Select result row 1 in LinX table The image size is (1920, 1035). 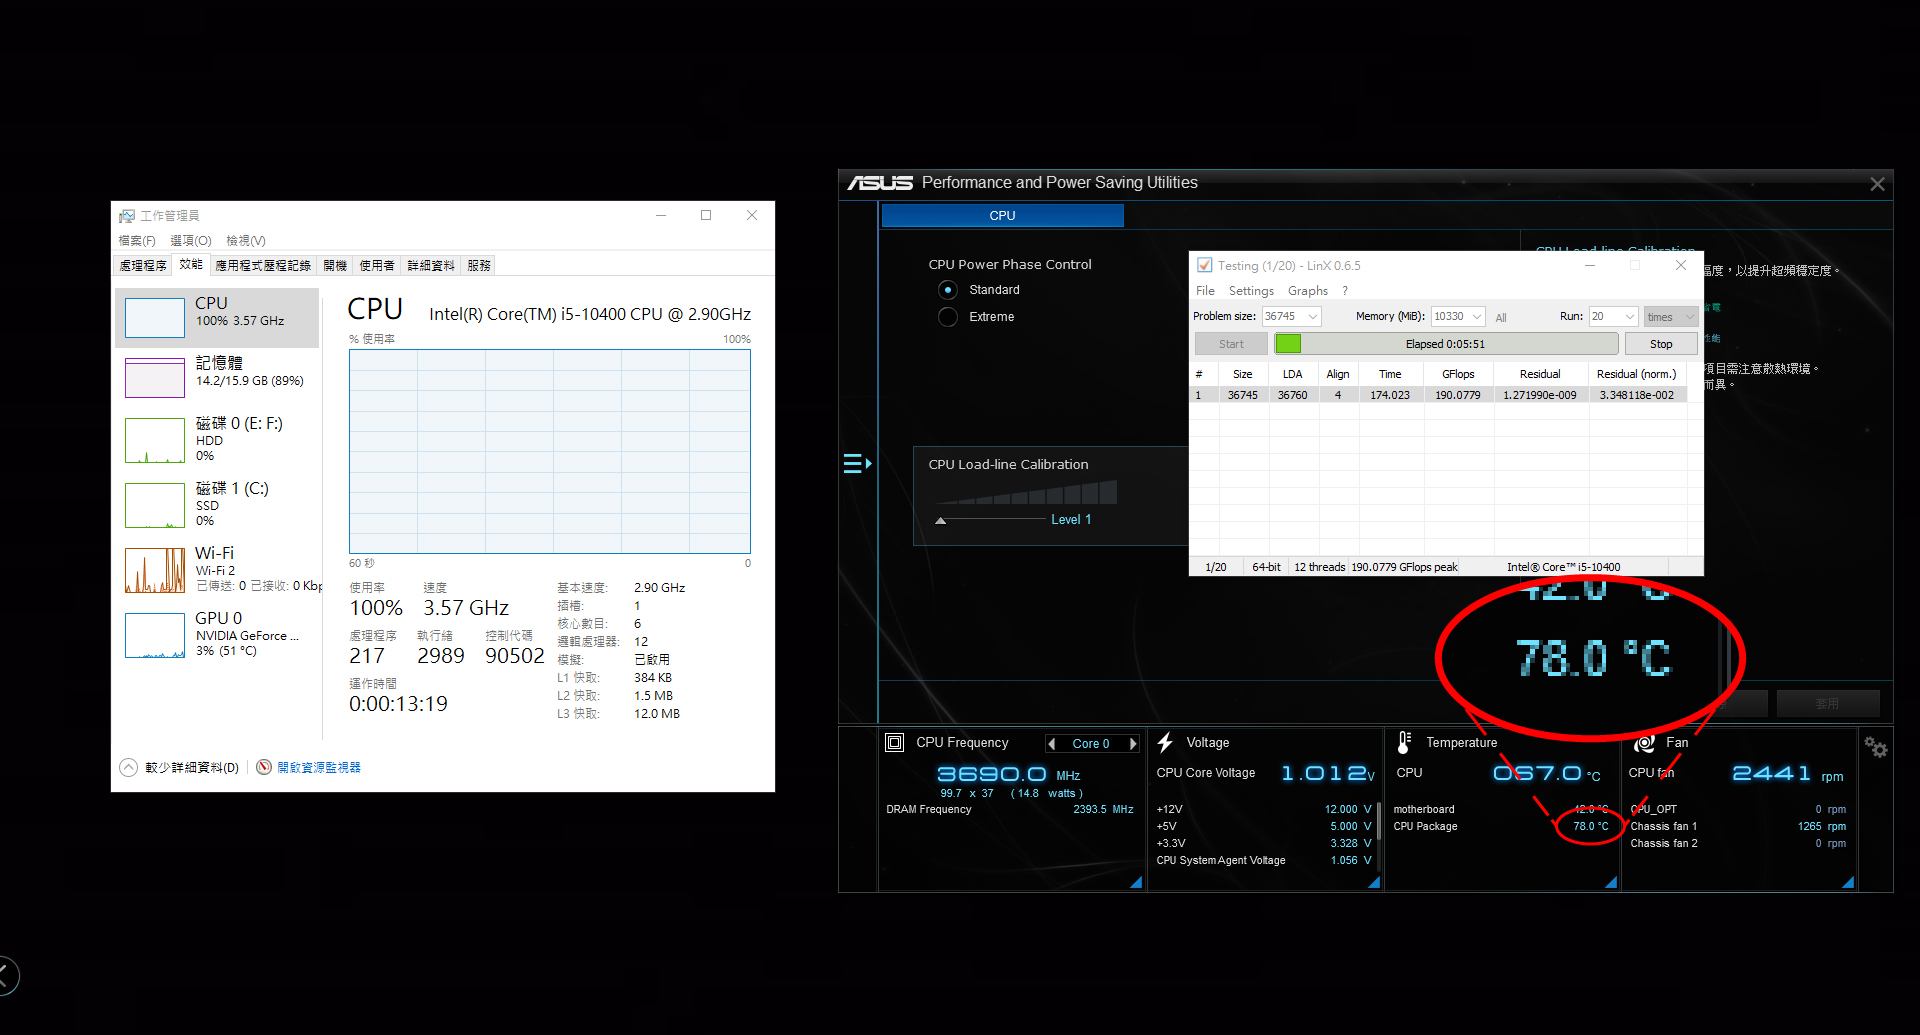tap(1438, 395)
